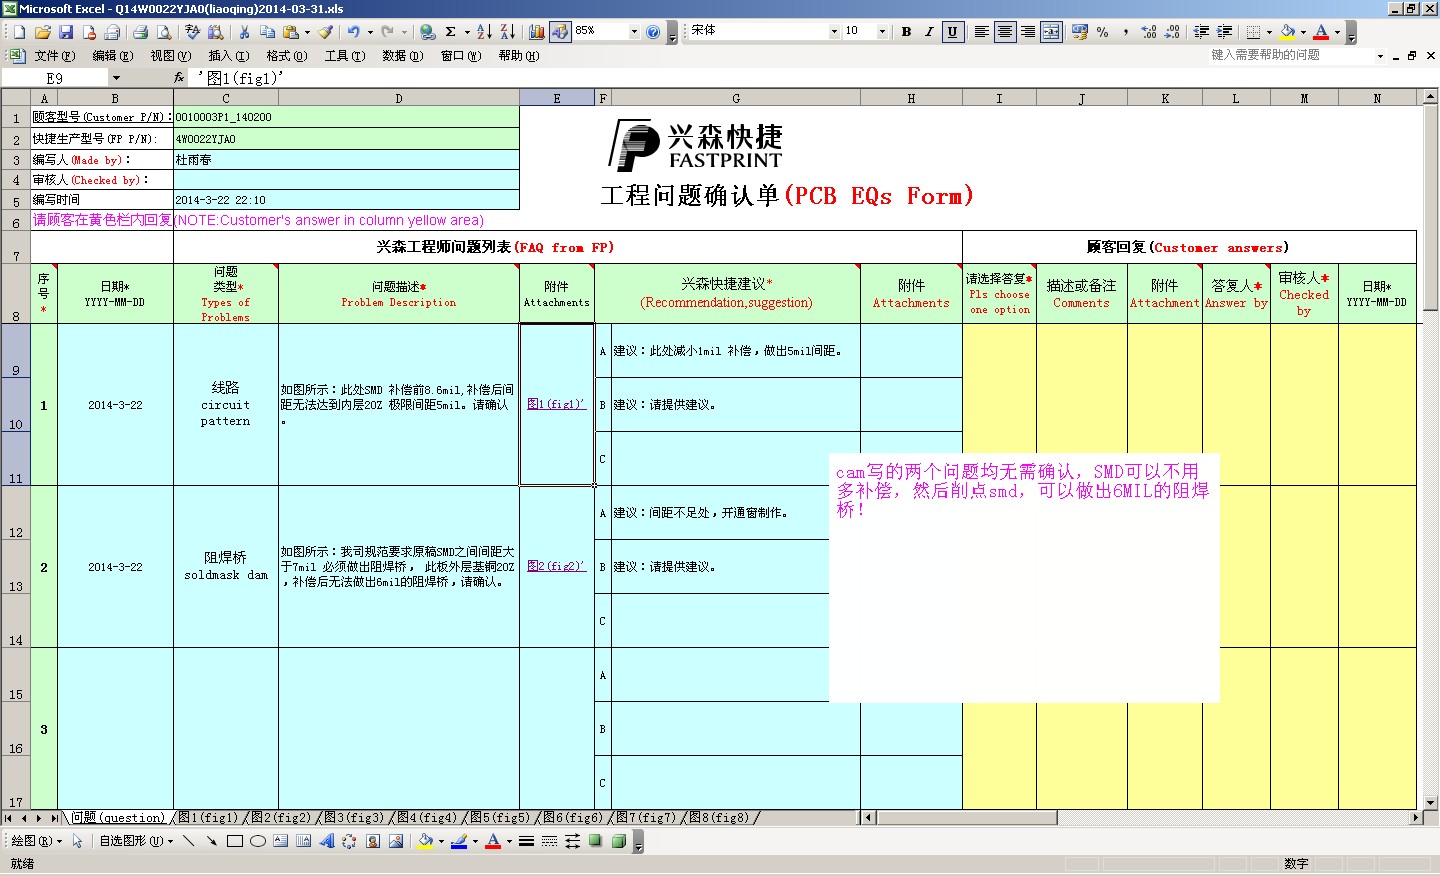Insert WordArt from drawing toolbar
Screen dimensions: 1440x876
tap(326, 841)
